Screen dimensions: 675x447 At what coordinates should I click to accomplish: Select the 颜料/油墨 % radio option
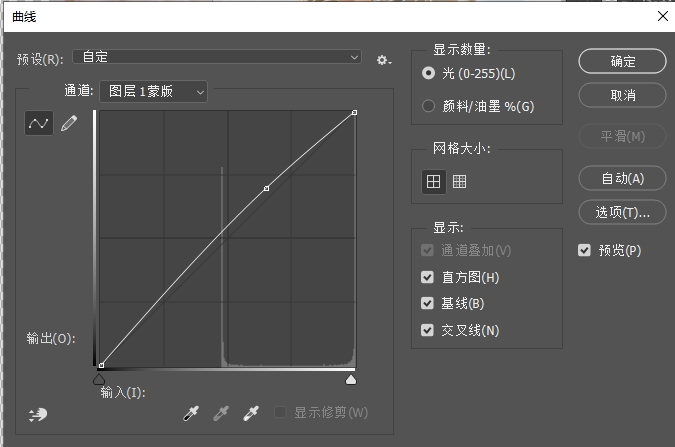click(x=429, y=106)
